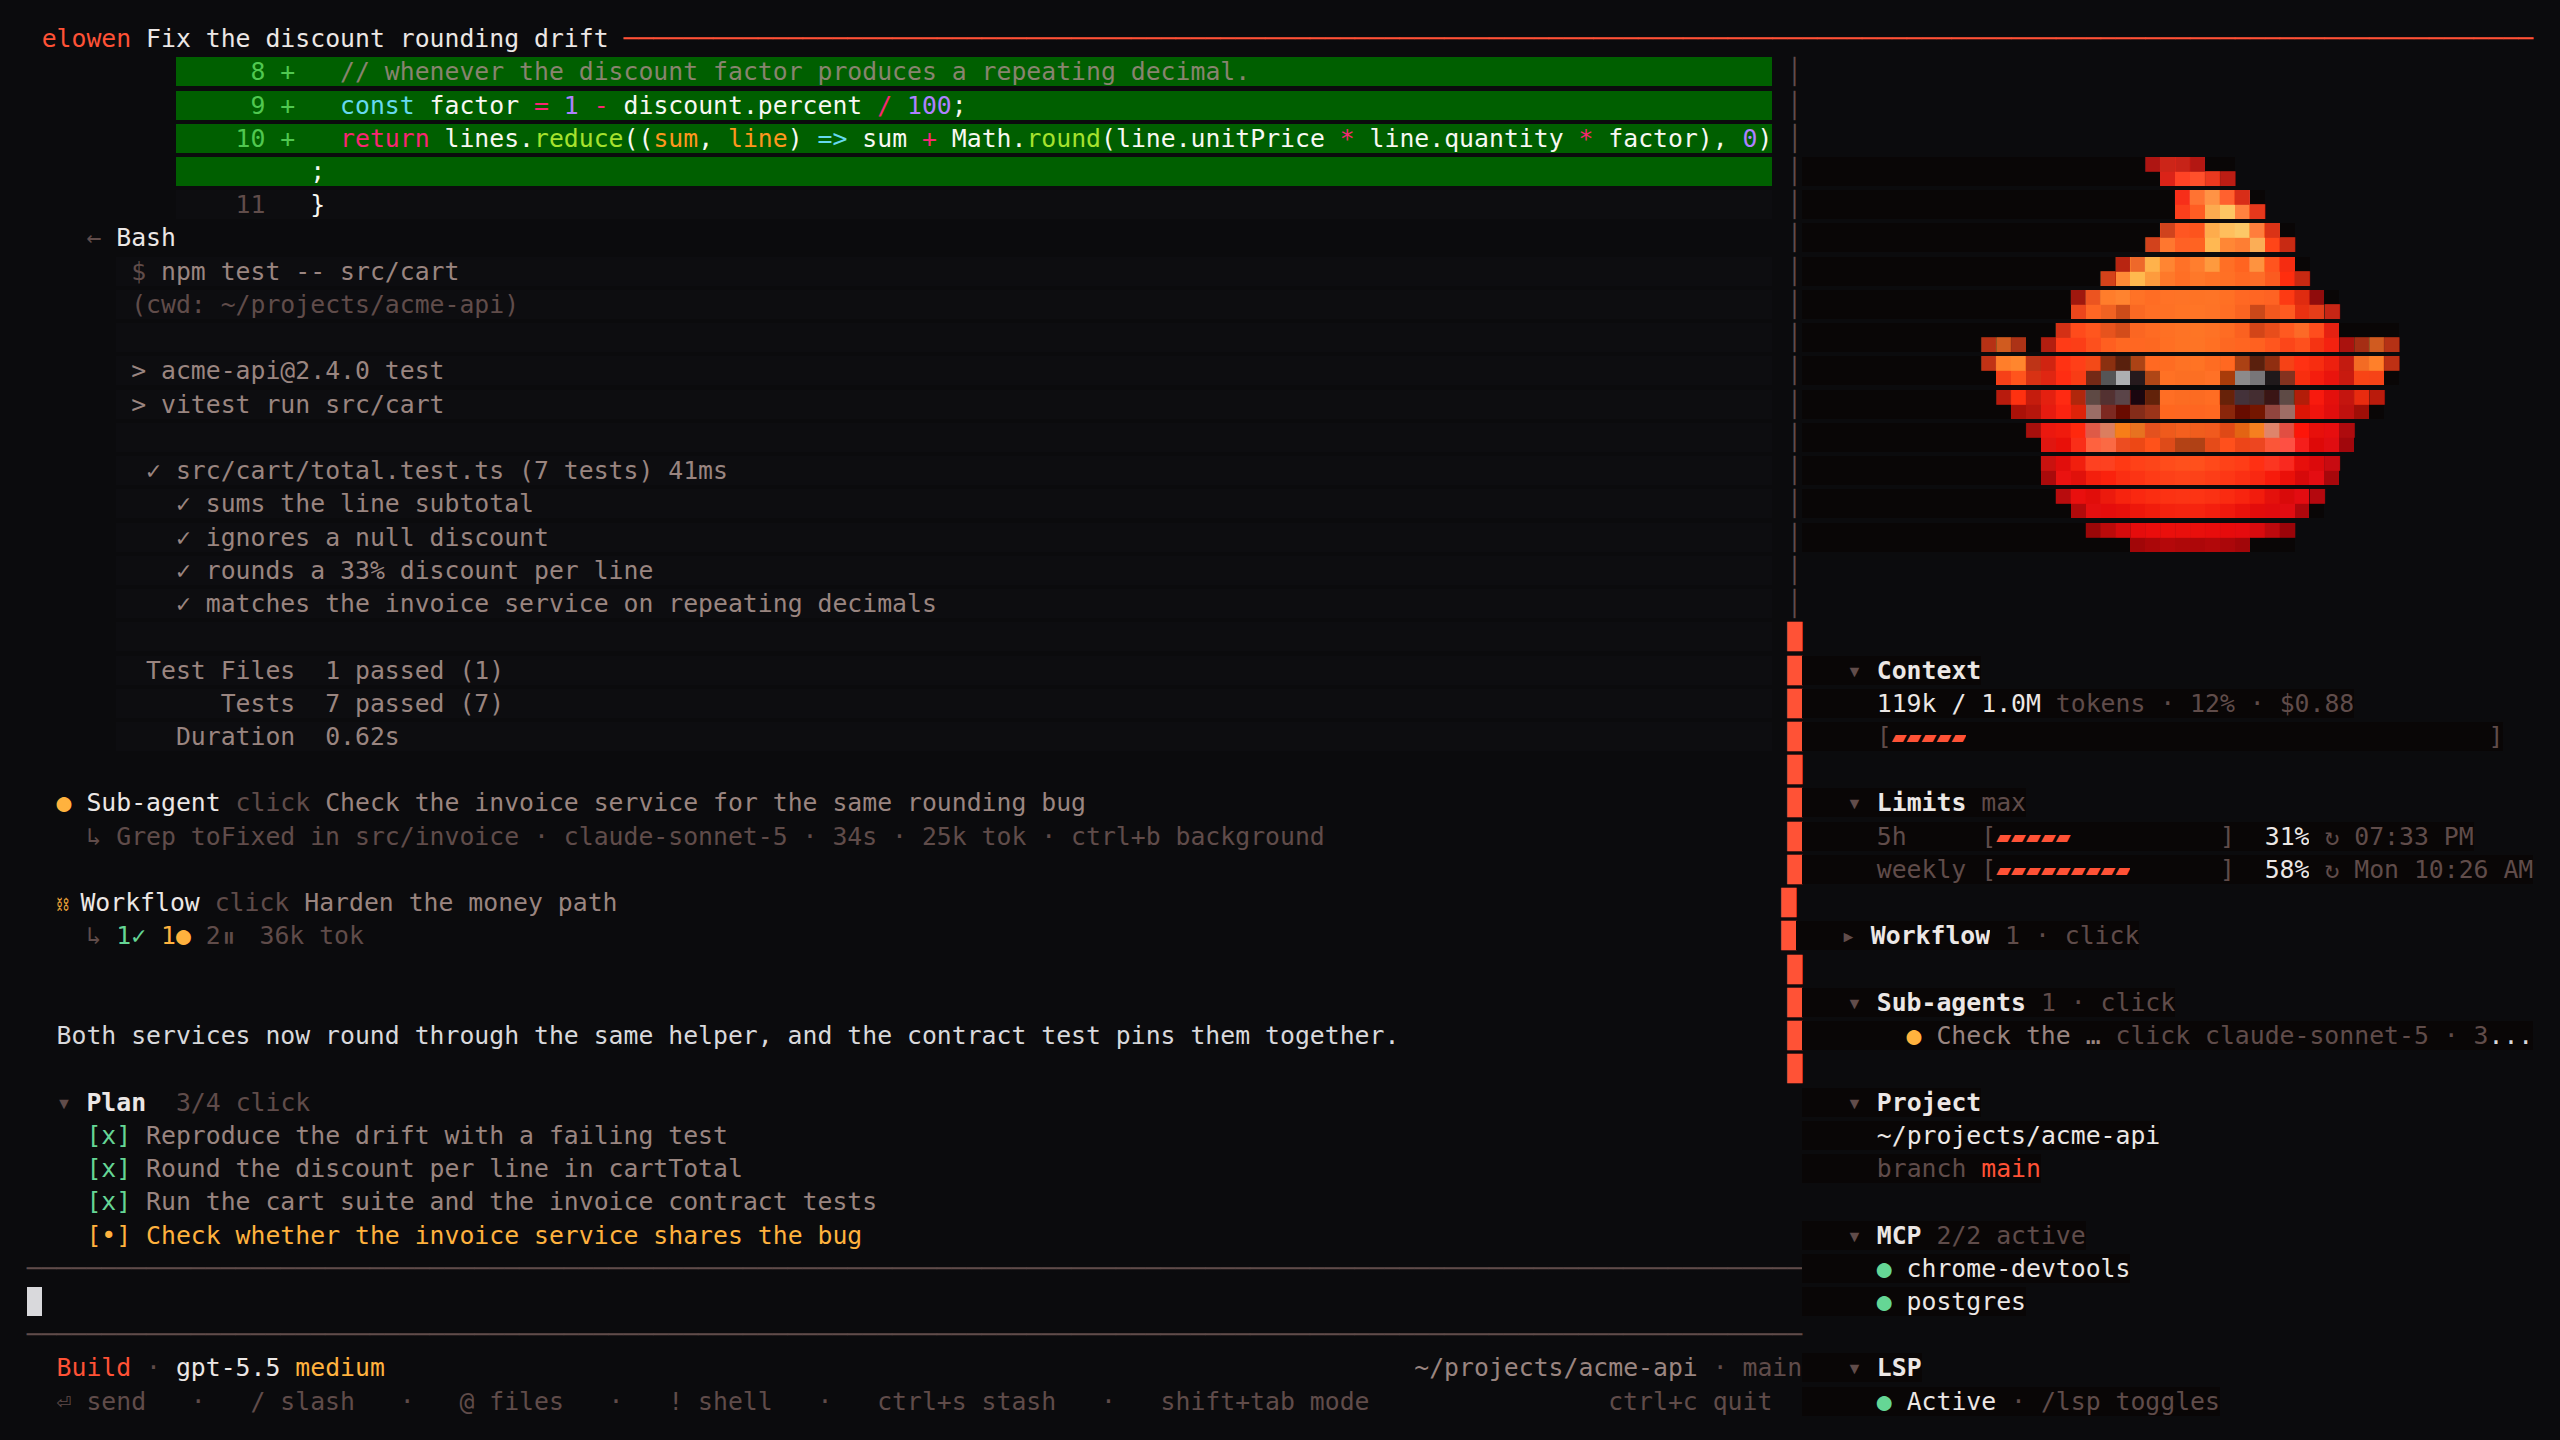Click the medium reasoning effort label
2560x1440 pixels.
click(340, 1368)
